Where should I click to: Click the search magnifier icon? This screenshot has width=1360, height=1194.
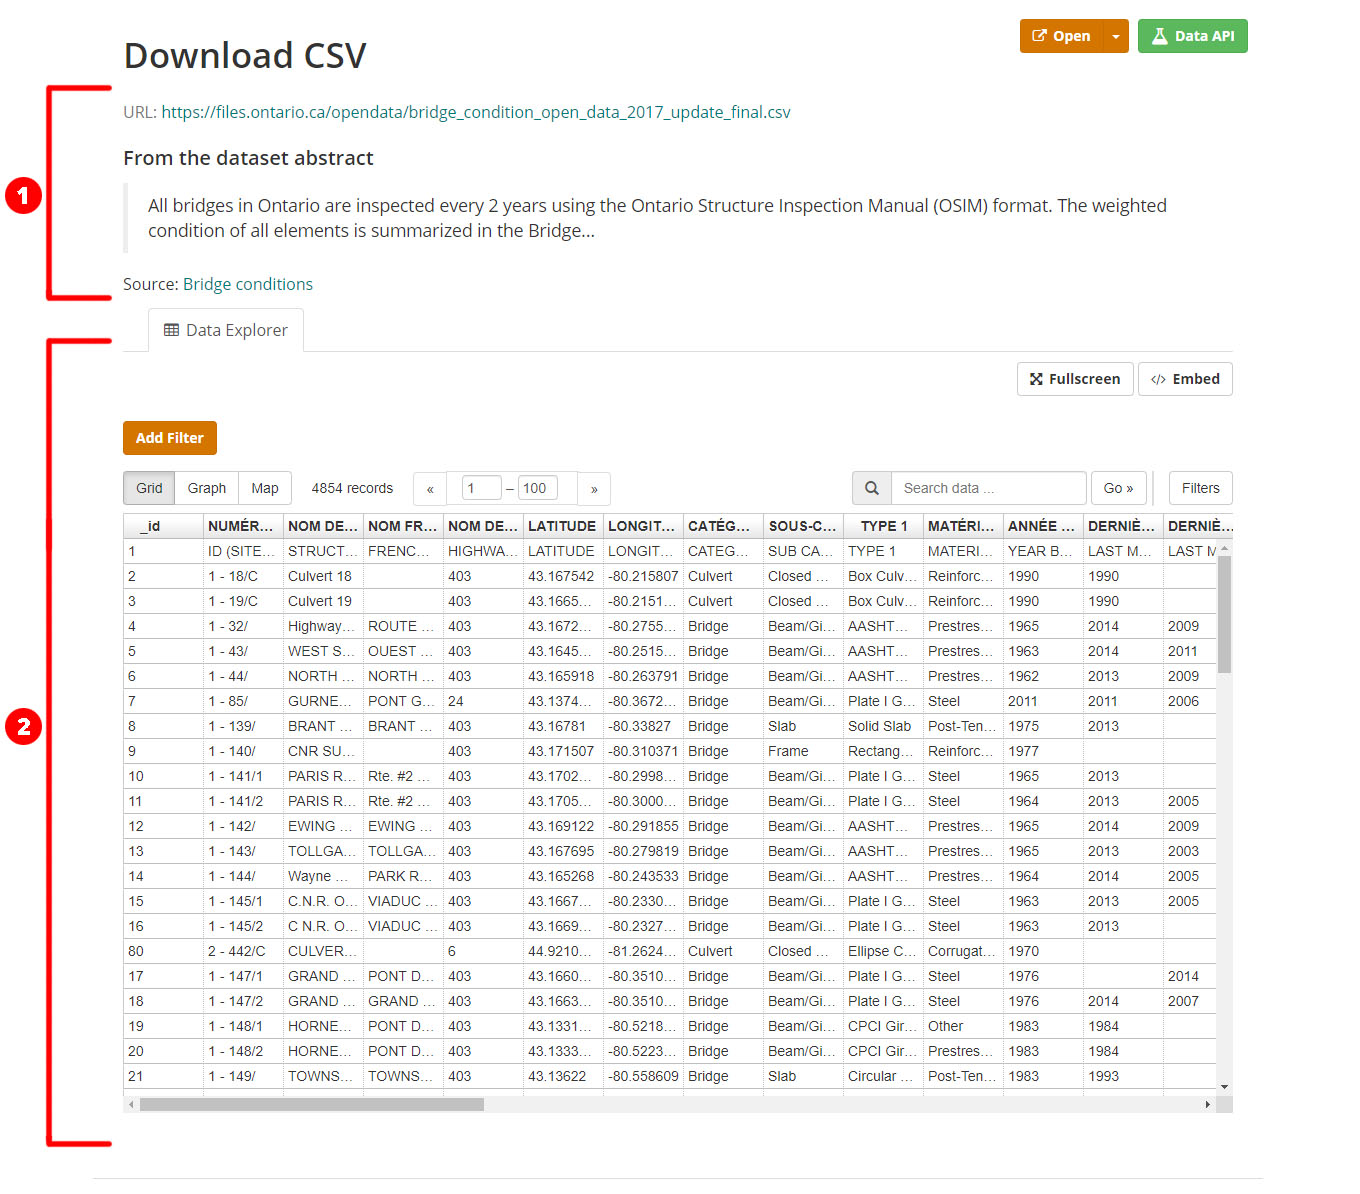(870, 488)
